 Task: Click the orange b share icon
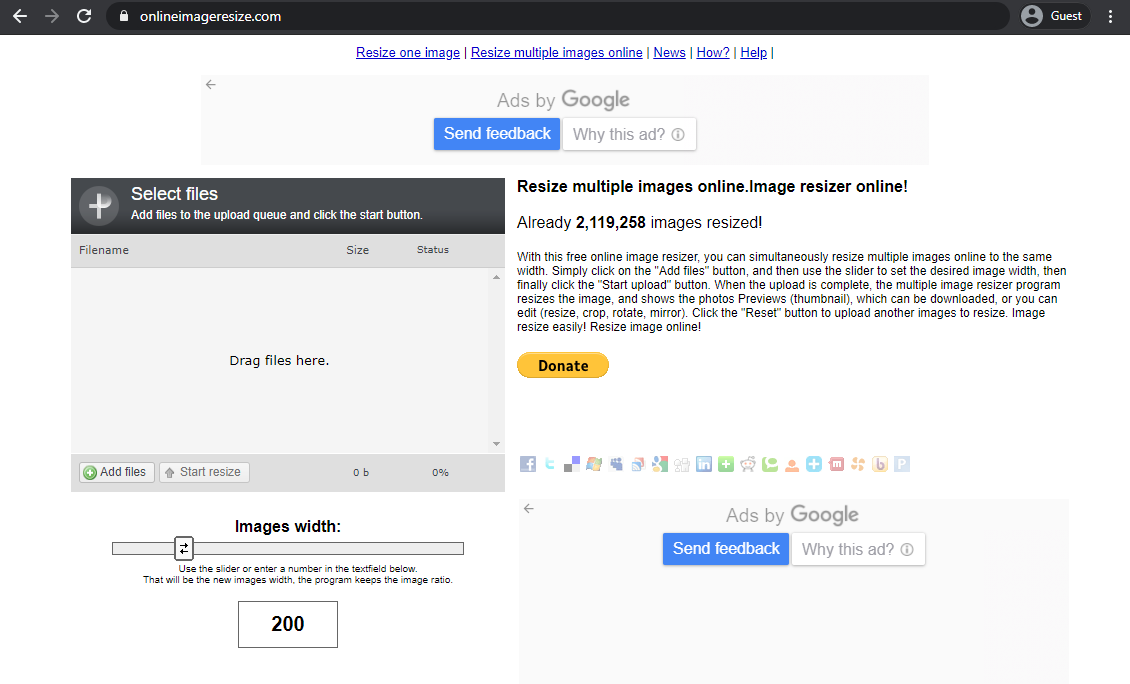880,464
